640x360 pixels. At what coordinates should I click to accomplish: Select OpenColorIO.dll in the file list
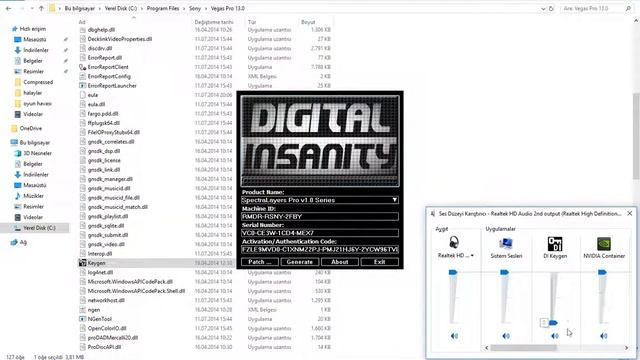click(107, 328)
